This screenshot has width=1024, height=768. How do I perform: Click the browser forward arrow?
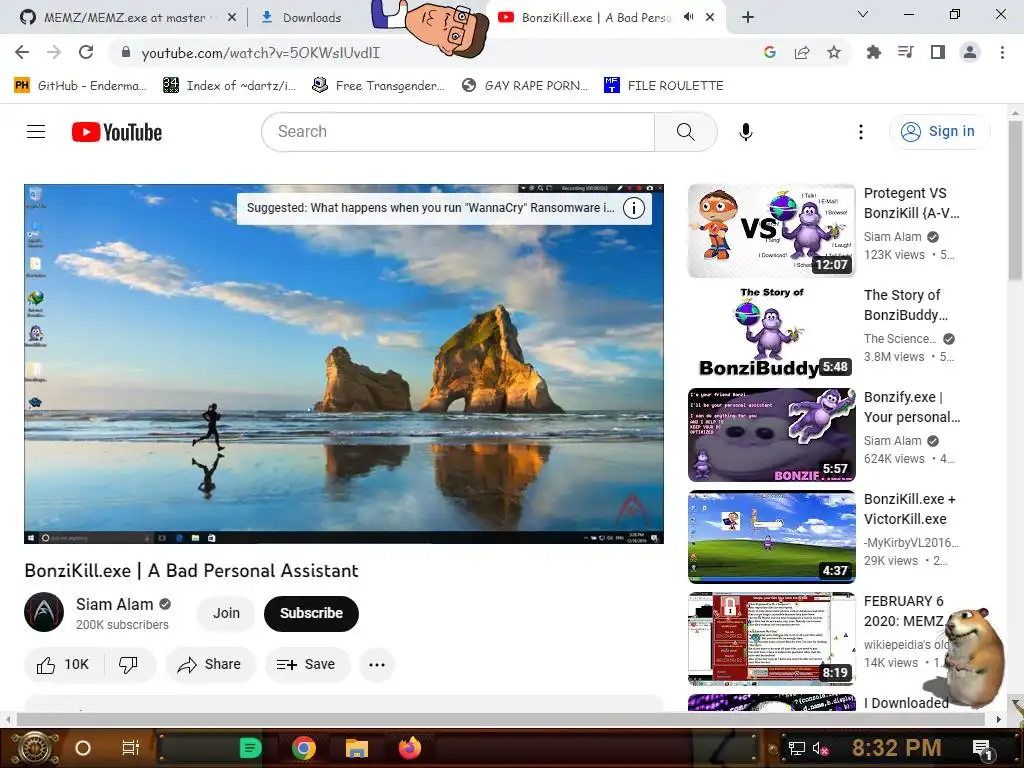pyautogui.click(x=54, y=52)
